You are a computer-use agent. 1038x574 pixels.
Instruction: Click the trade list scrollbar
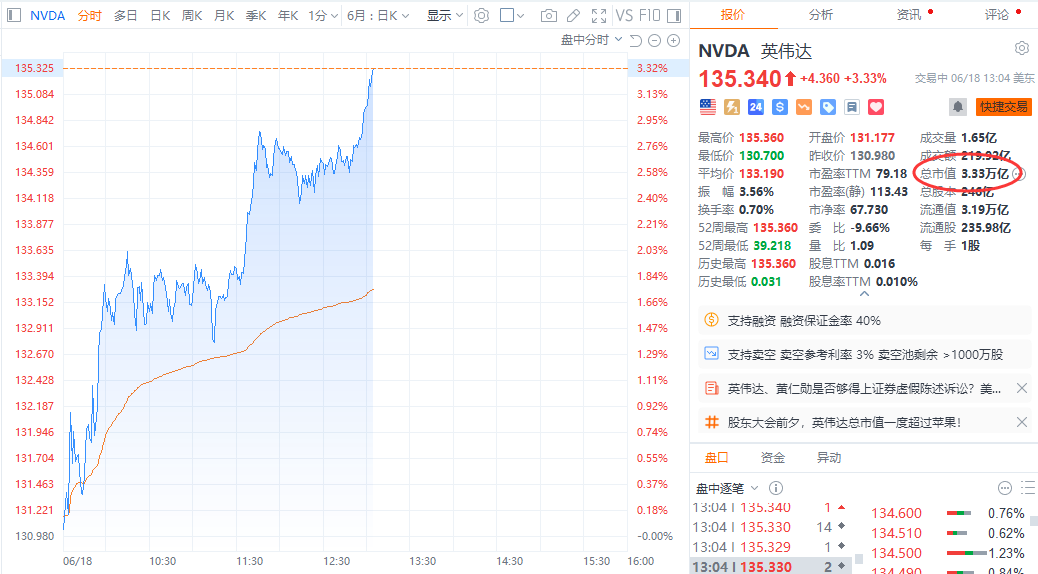point(859,540)
